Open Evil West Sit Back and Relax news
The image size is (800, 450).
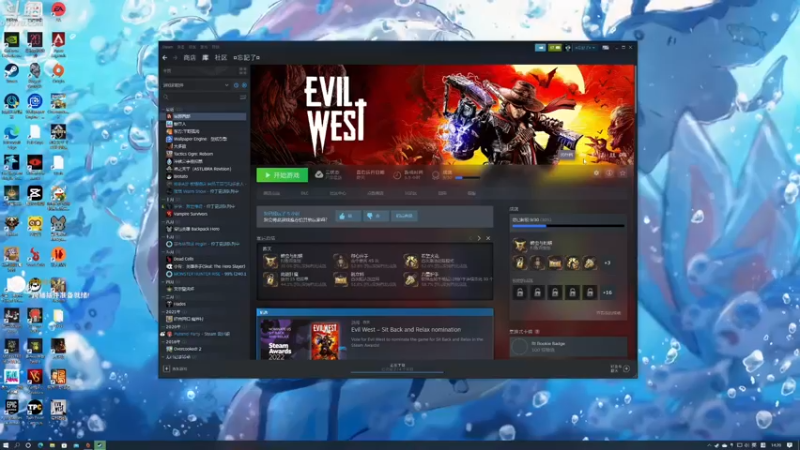406,330
